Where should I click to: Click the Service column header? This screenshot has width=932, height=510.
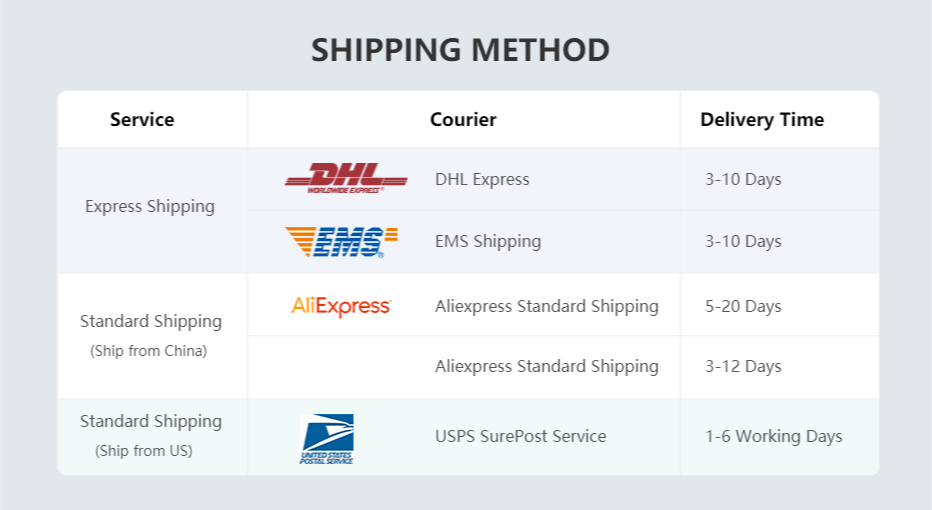pyautogui.click(x=142, y=120)
